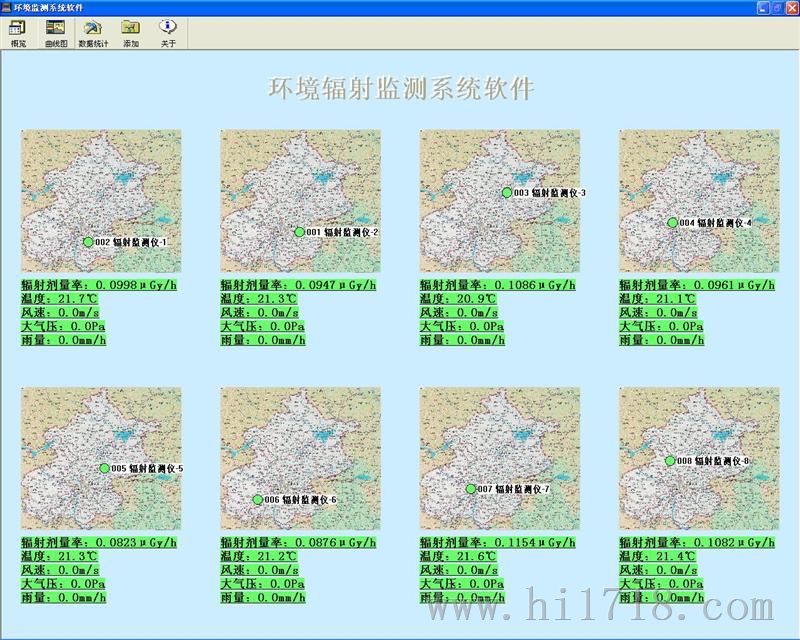Click green marker 001 辐射监测仪-2
Viewport: 800px width, 640px height.
pos(300,232)
